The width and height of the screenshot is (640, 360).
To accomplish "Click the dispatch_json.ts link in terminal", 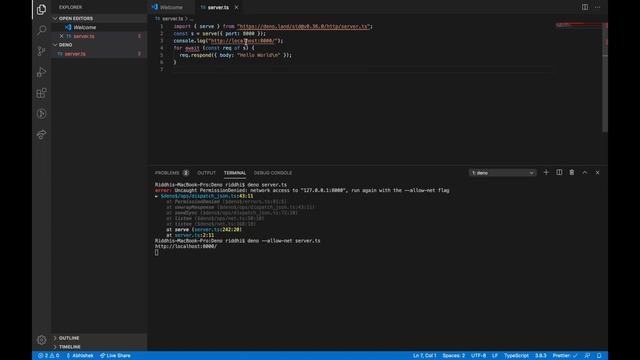I will (x=207, y=196).
